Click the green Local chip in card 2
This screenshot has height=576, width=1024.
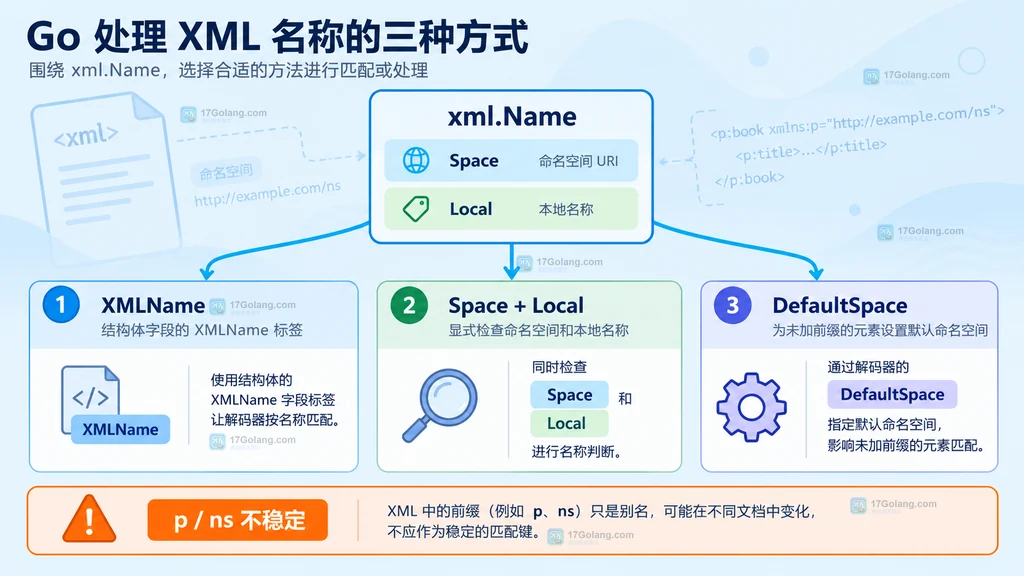coord(569,424)
